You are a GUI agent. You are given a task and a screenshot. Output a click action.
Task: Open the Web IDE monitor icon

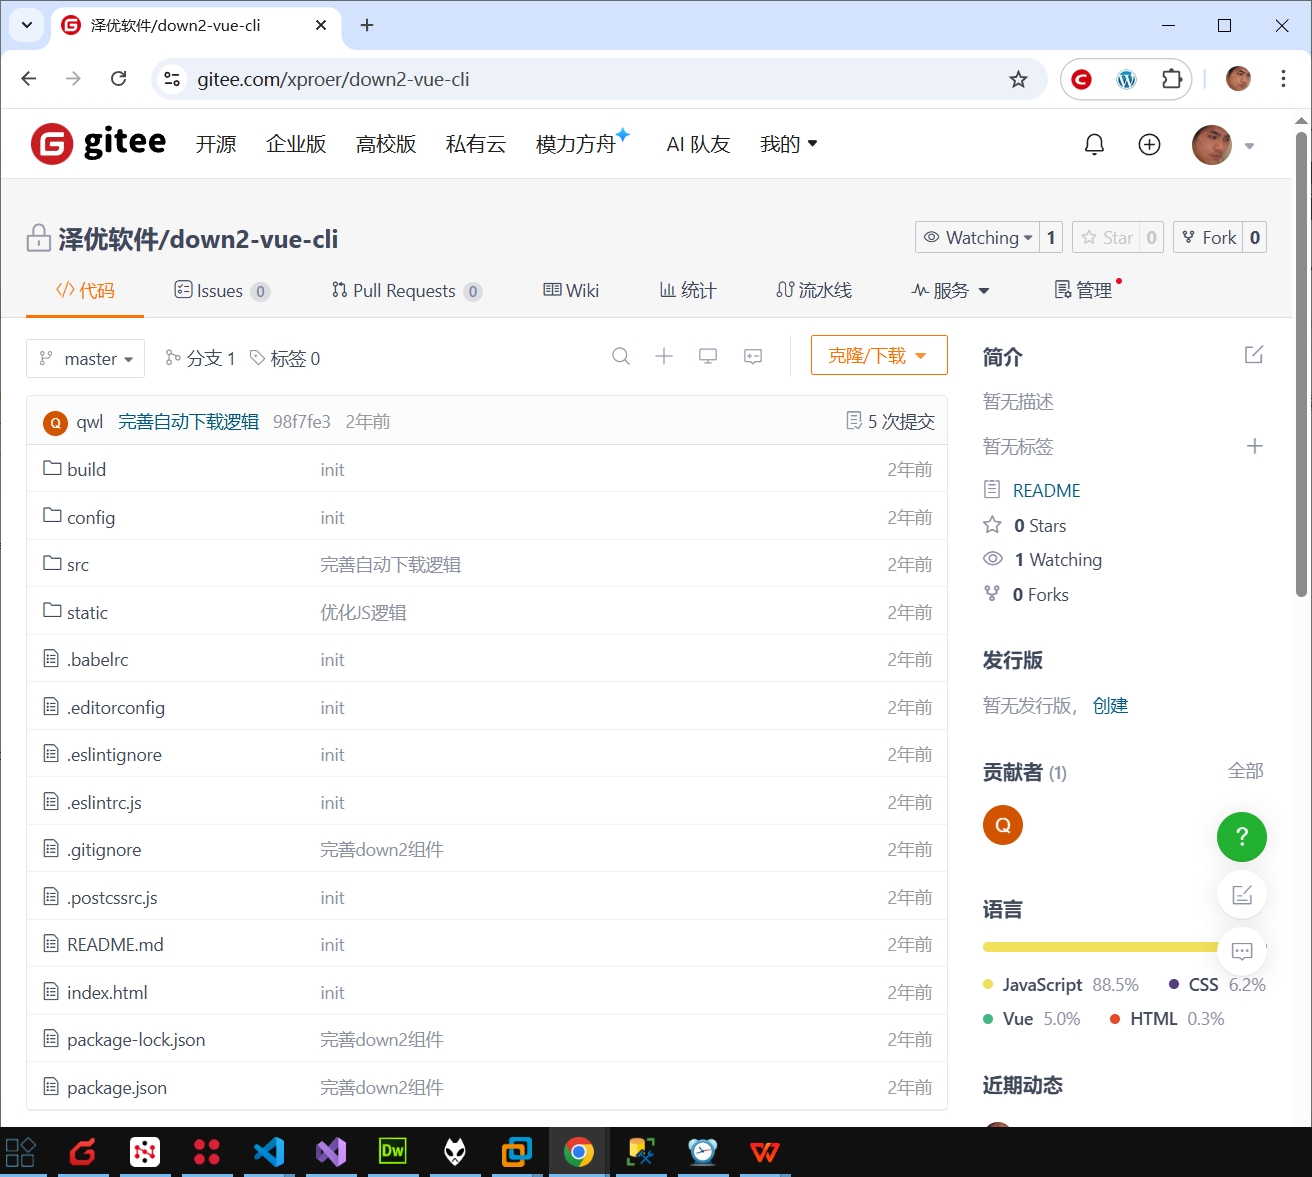pos(708,357)
